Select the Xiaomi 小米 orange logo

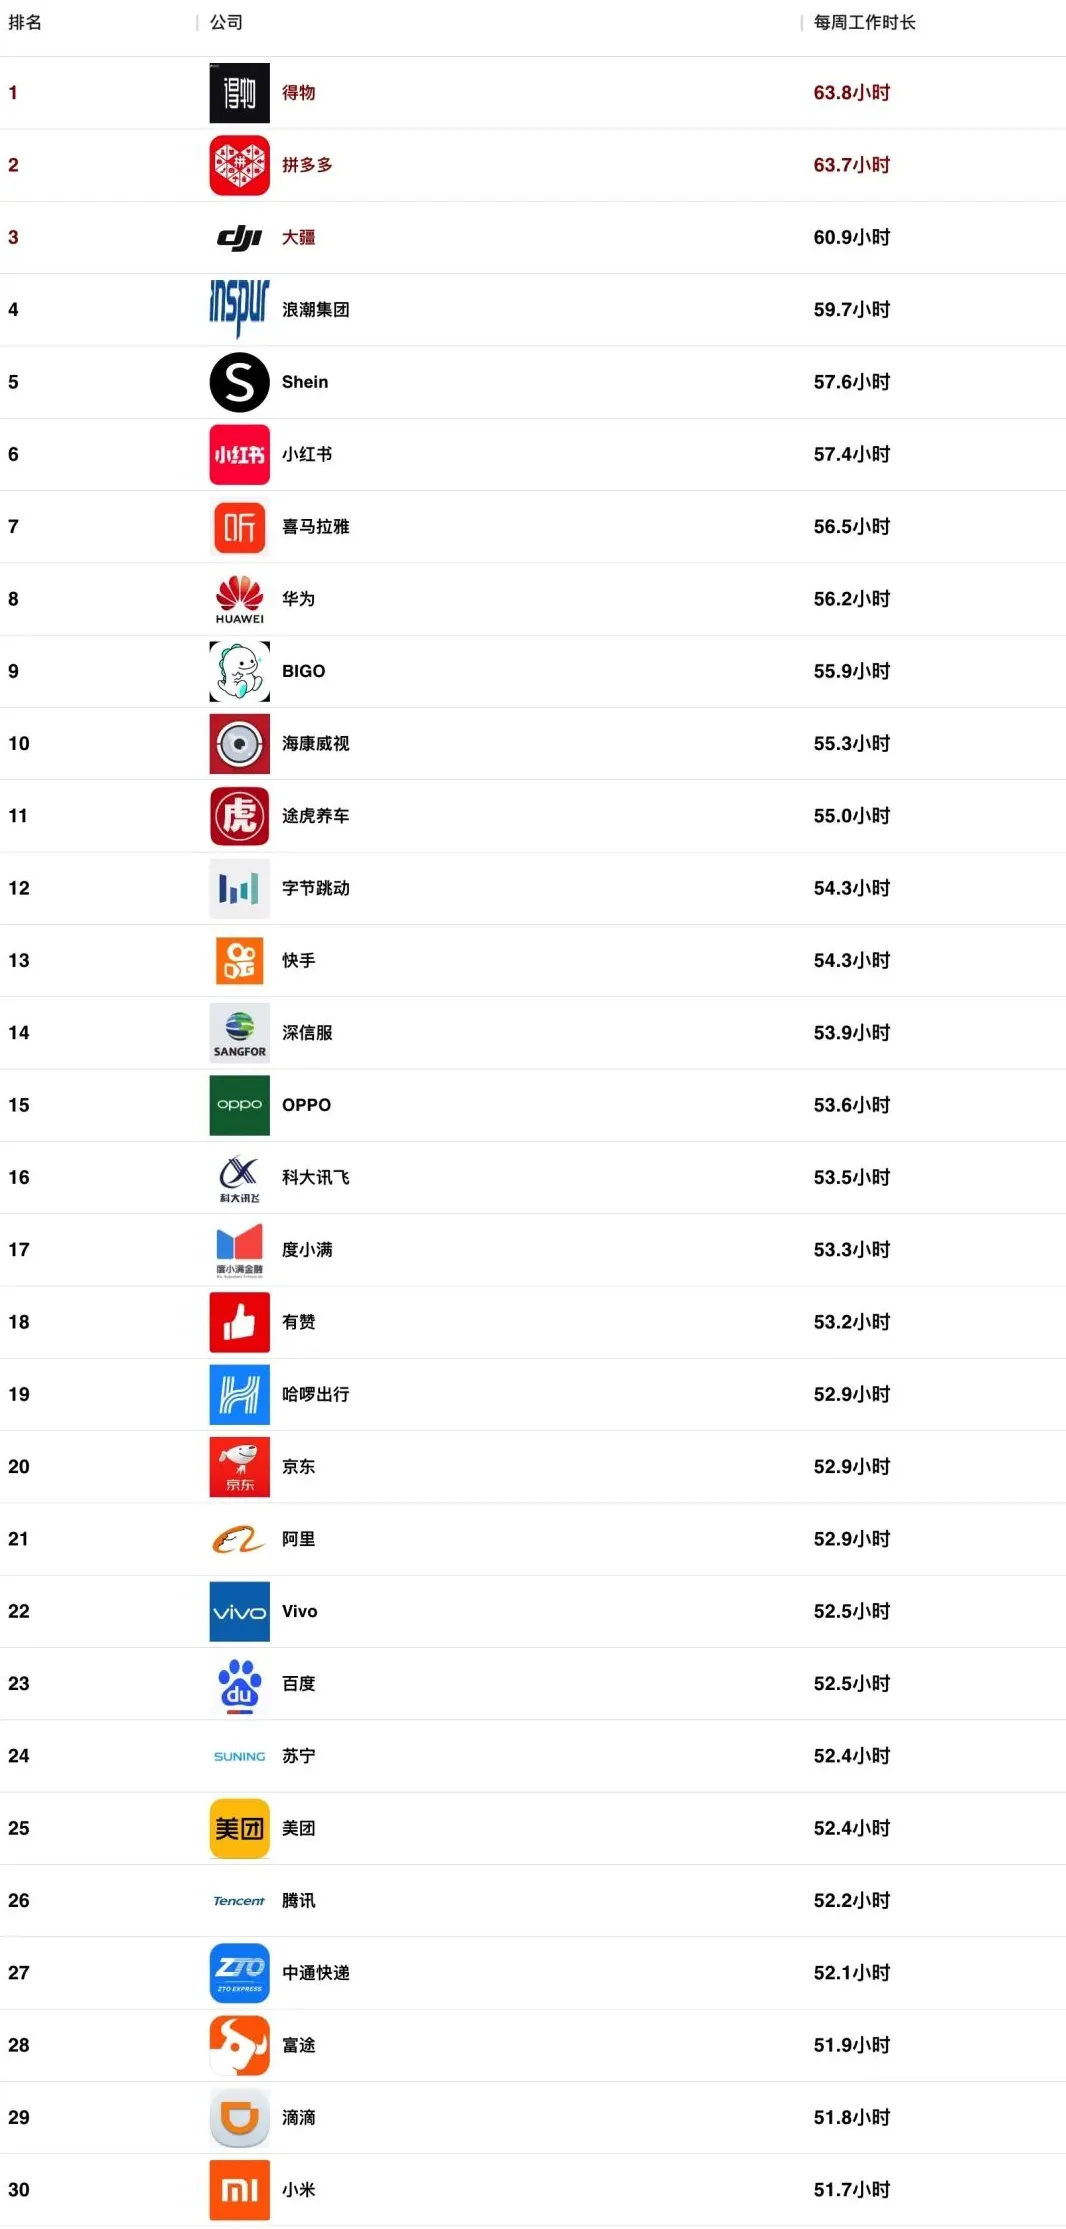239,2190
